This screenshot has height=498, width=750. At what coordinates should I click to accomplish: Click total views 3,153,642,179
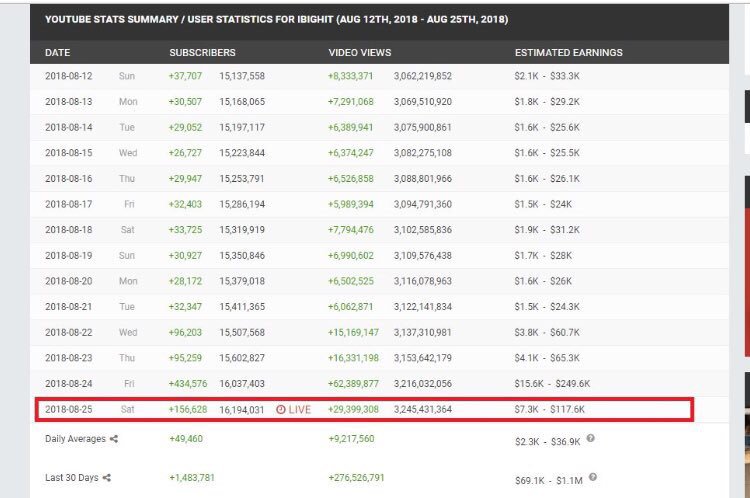(423, 358)
